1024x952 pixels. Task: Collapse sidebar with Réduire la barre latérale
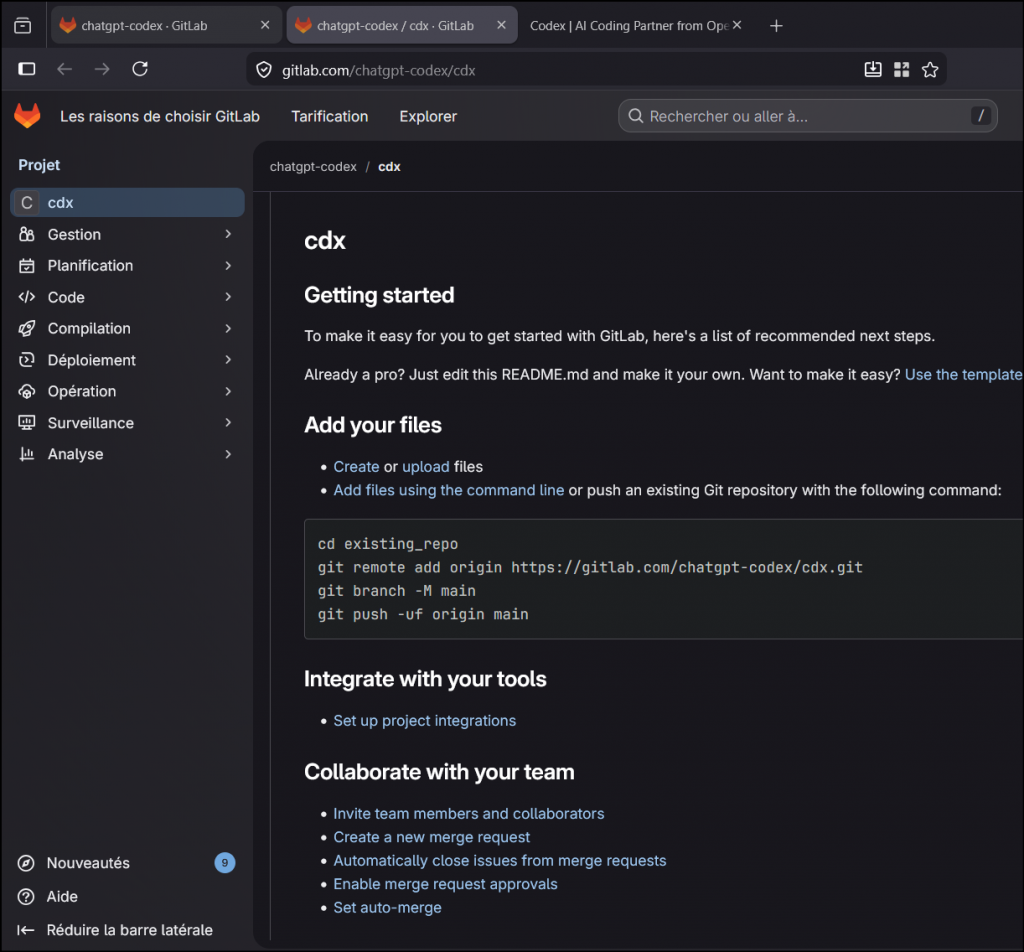(129, 930)
